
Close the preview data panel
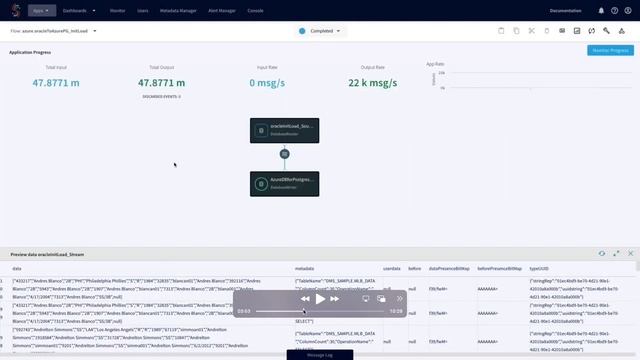[x=631, y=253]
